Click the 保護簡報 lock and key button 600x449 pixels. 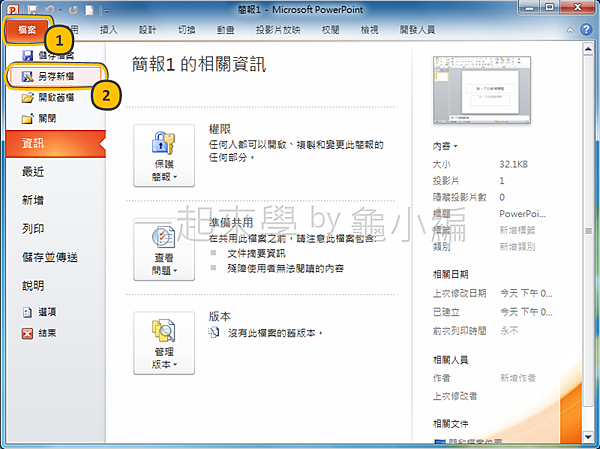tap(164, 155)
